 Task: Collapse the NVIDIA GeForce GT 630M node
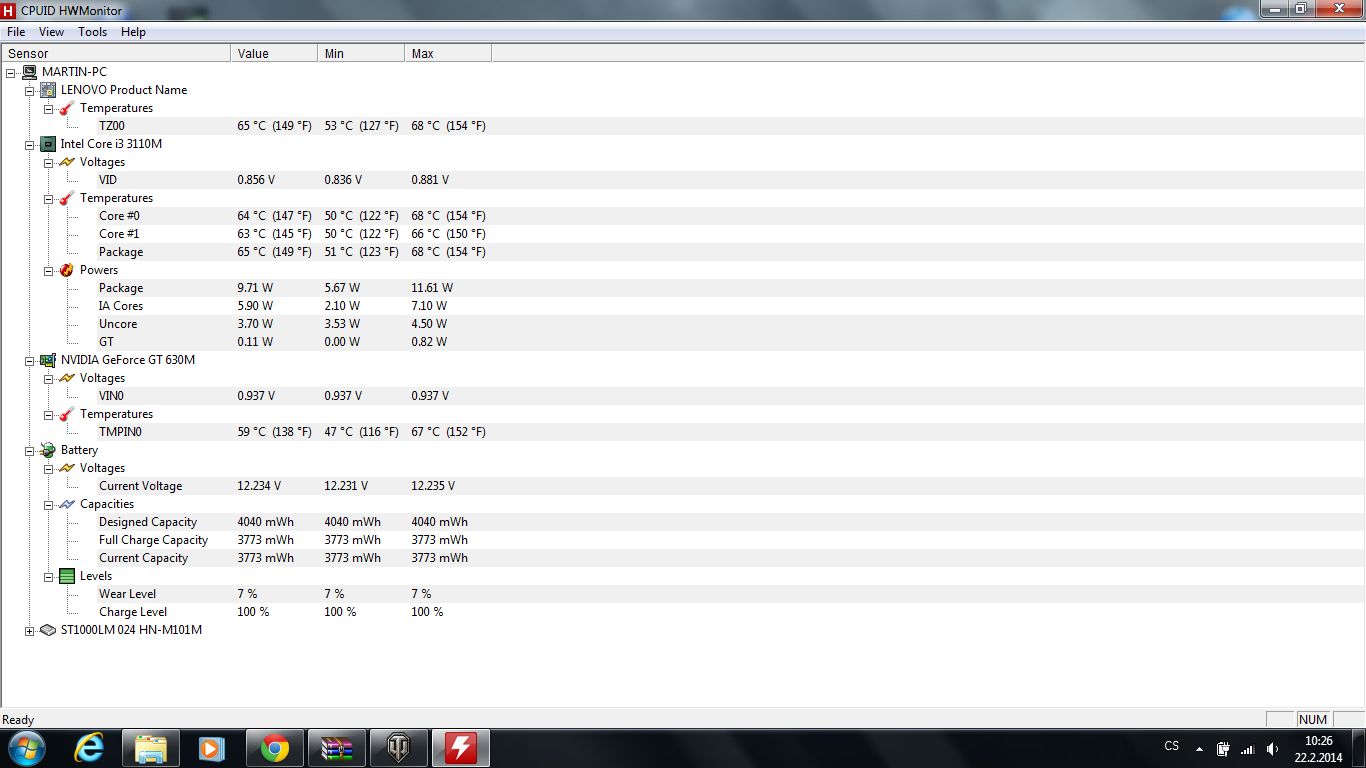pos(29,360)
